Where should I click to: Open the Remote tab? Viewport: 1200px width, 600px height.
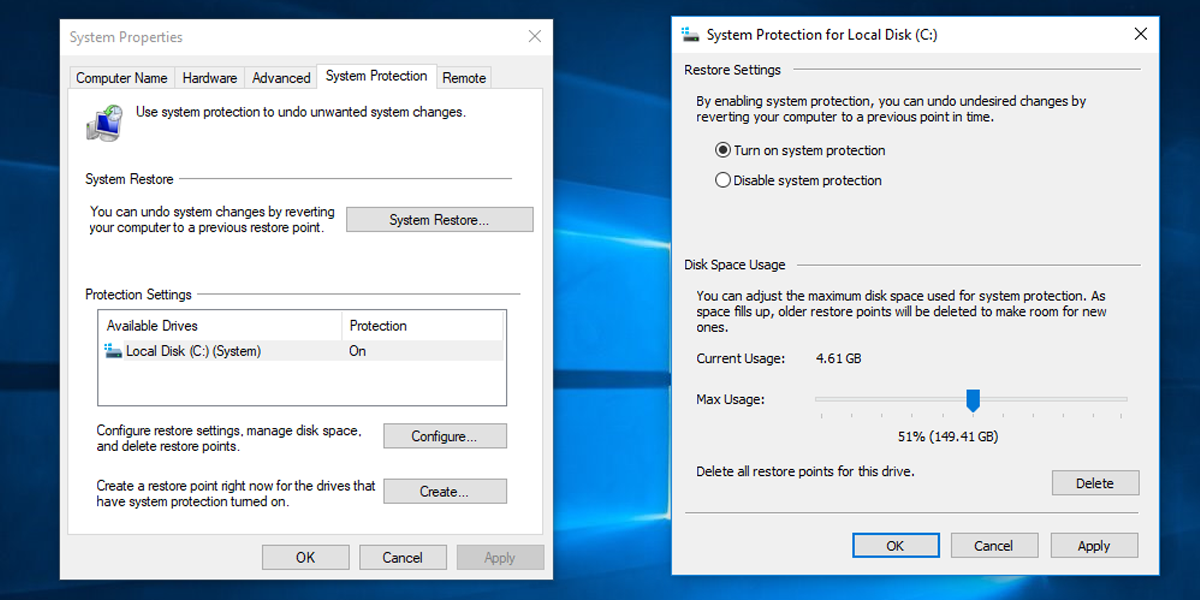464,77
